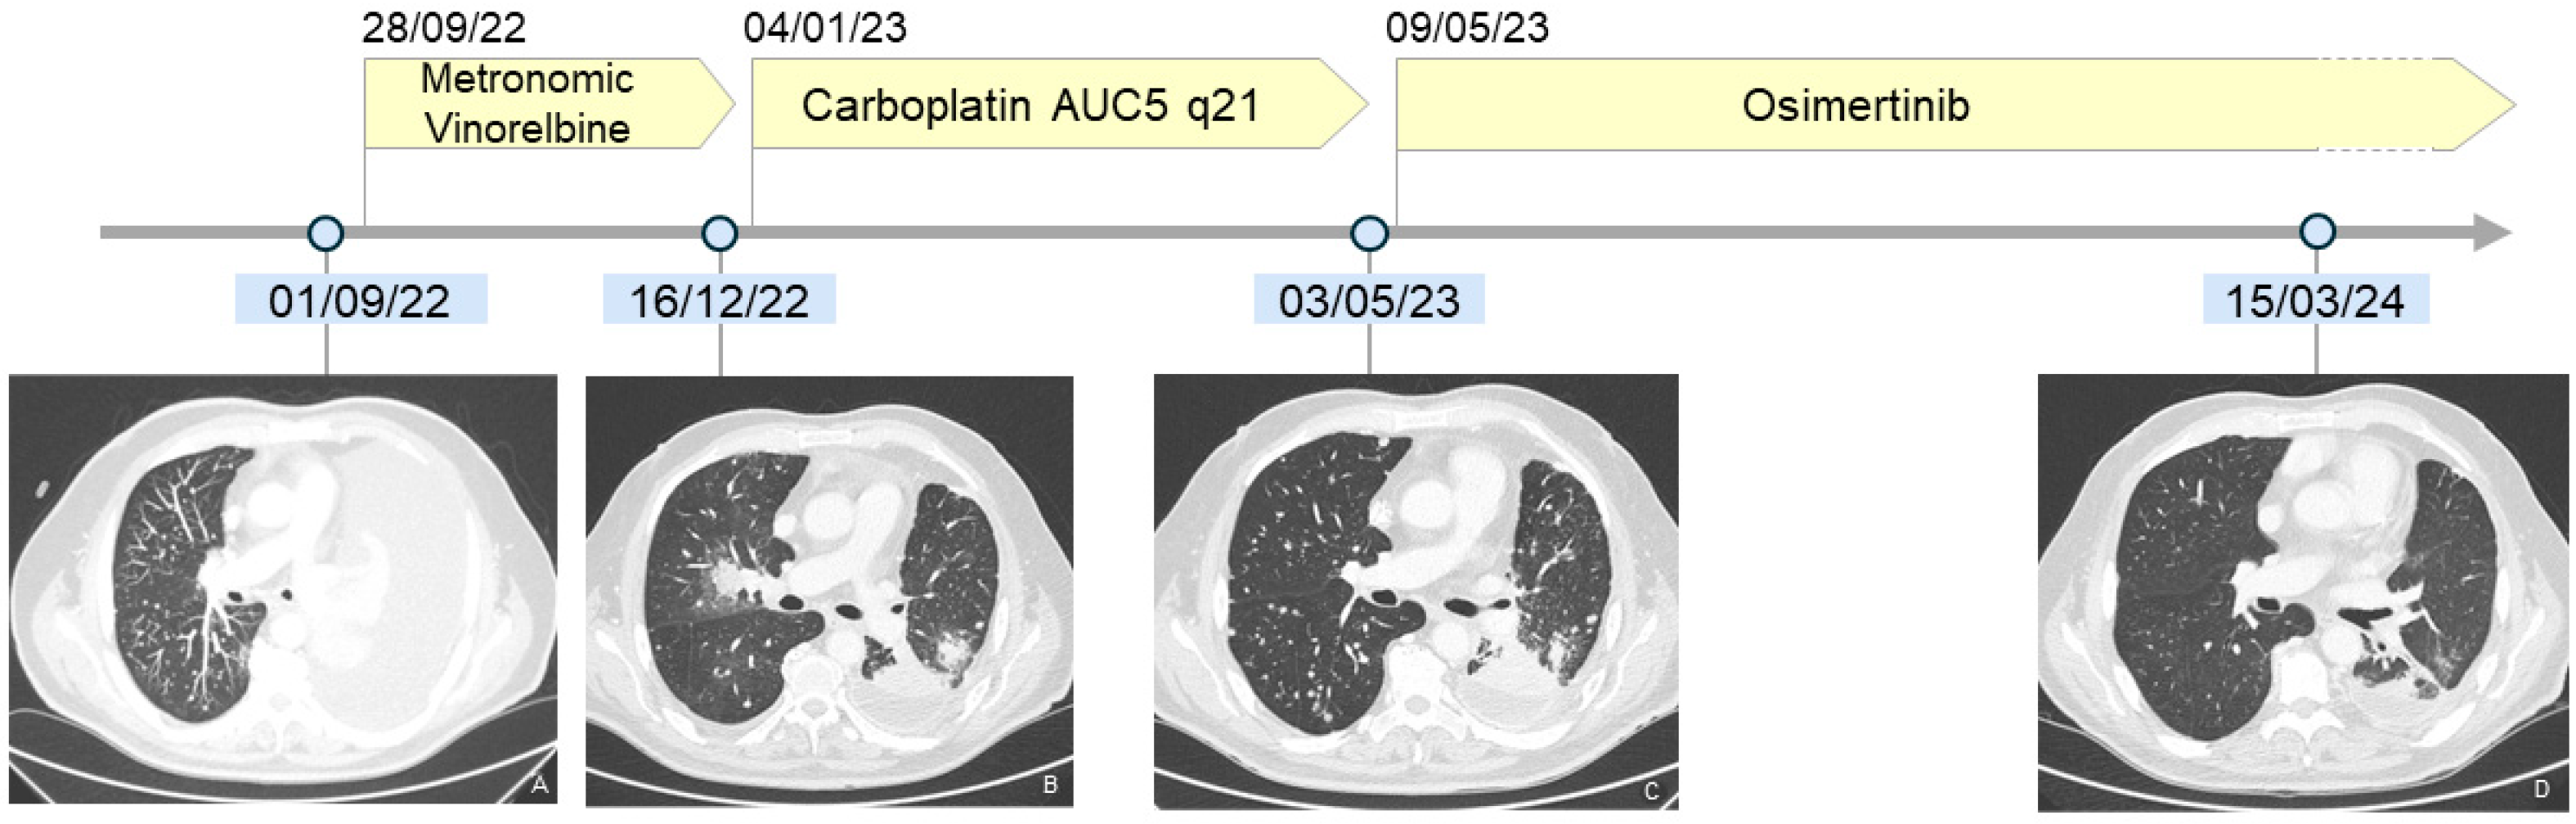The image size is (2576, 824).
Task: Click the arrowhead ending the grey timeline
Action: 2493,233
